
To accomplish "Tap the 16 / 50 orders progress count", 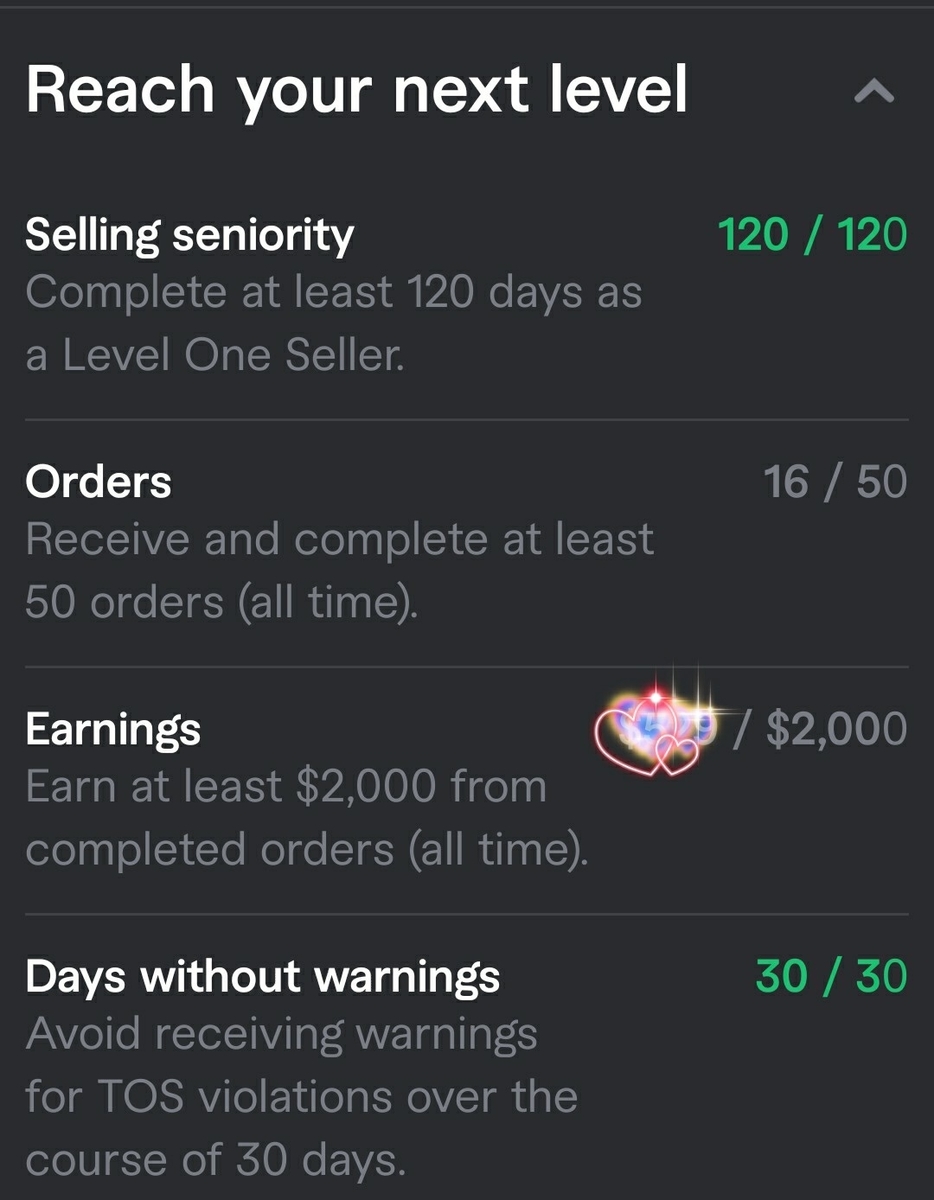I will (835, 482).
